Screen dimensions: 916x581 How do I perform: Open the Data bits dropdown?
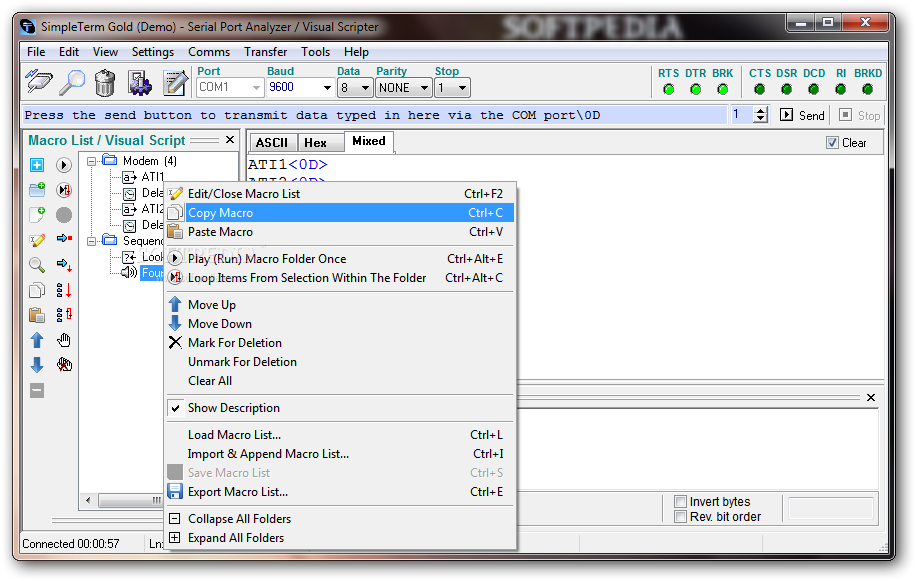point(365,88)
